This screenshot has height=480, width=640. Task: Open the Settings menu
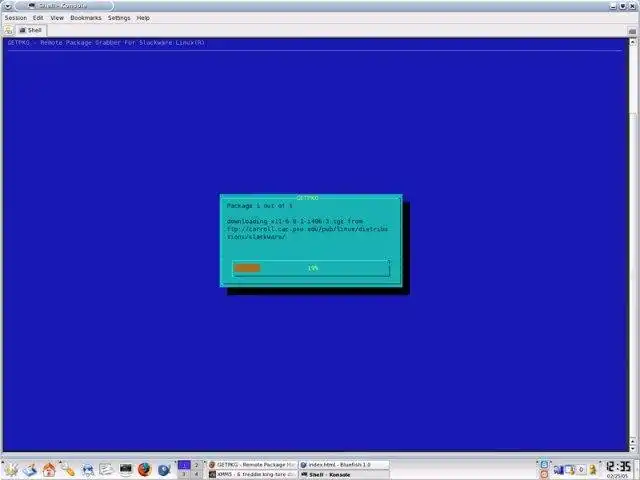tap(119, 18)
